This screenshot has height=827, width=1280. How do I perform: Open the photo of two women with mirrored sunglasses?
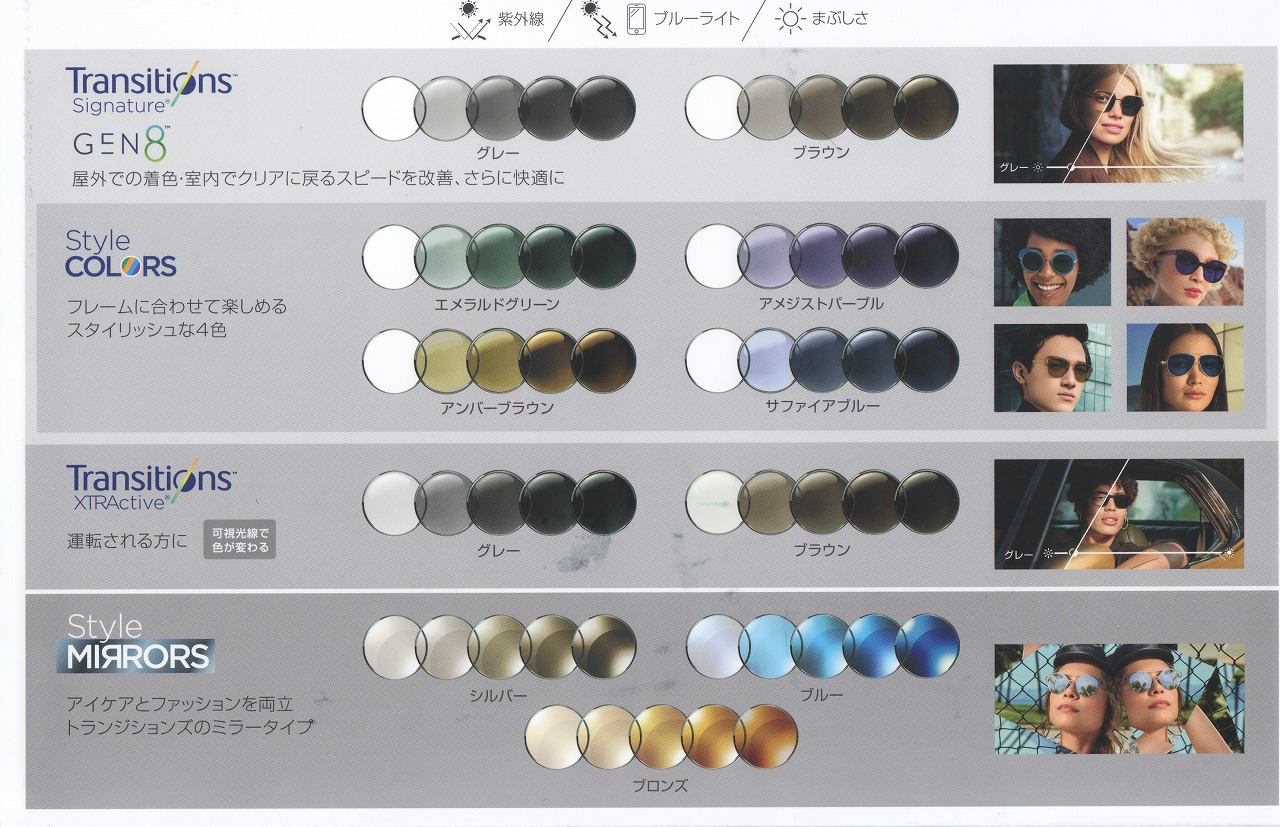click(1119, 698)
